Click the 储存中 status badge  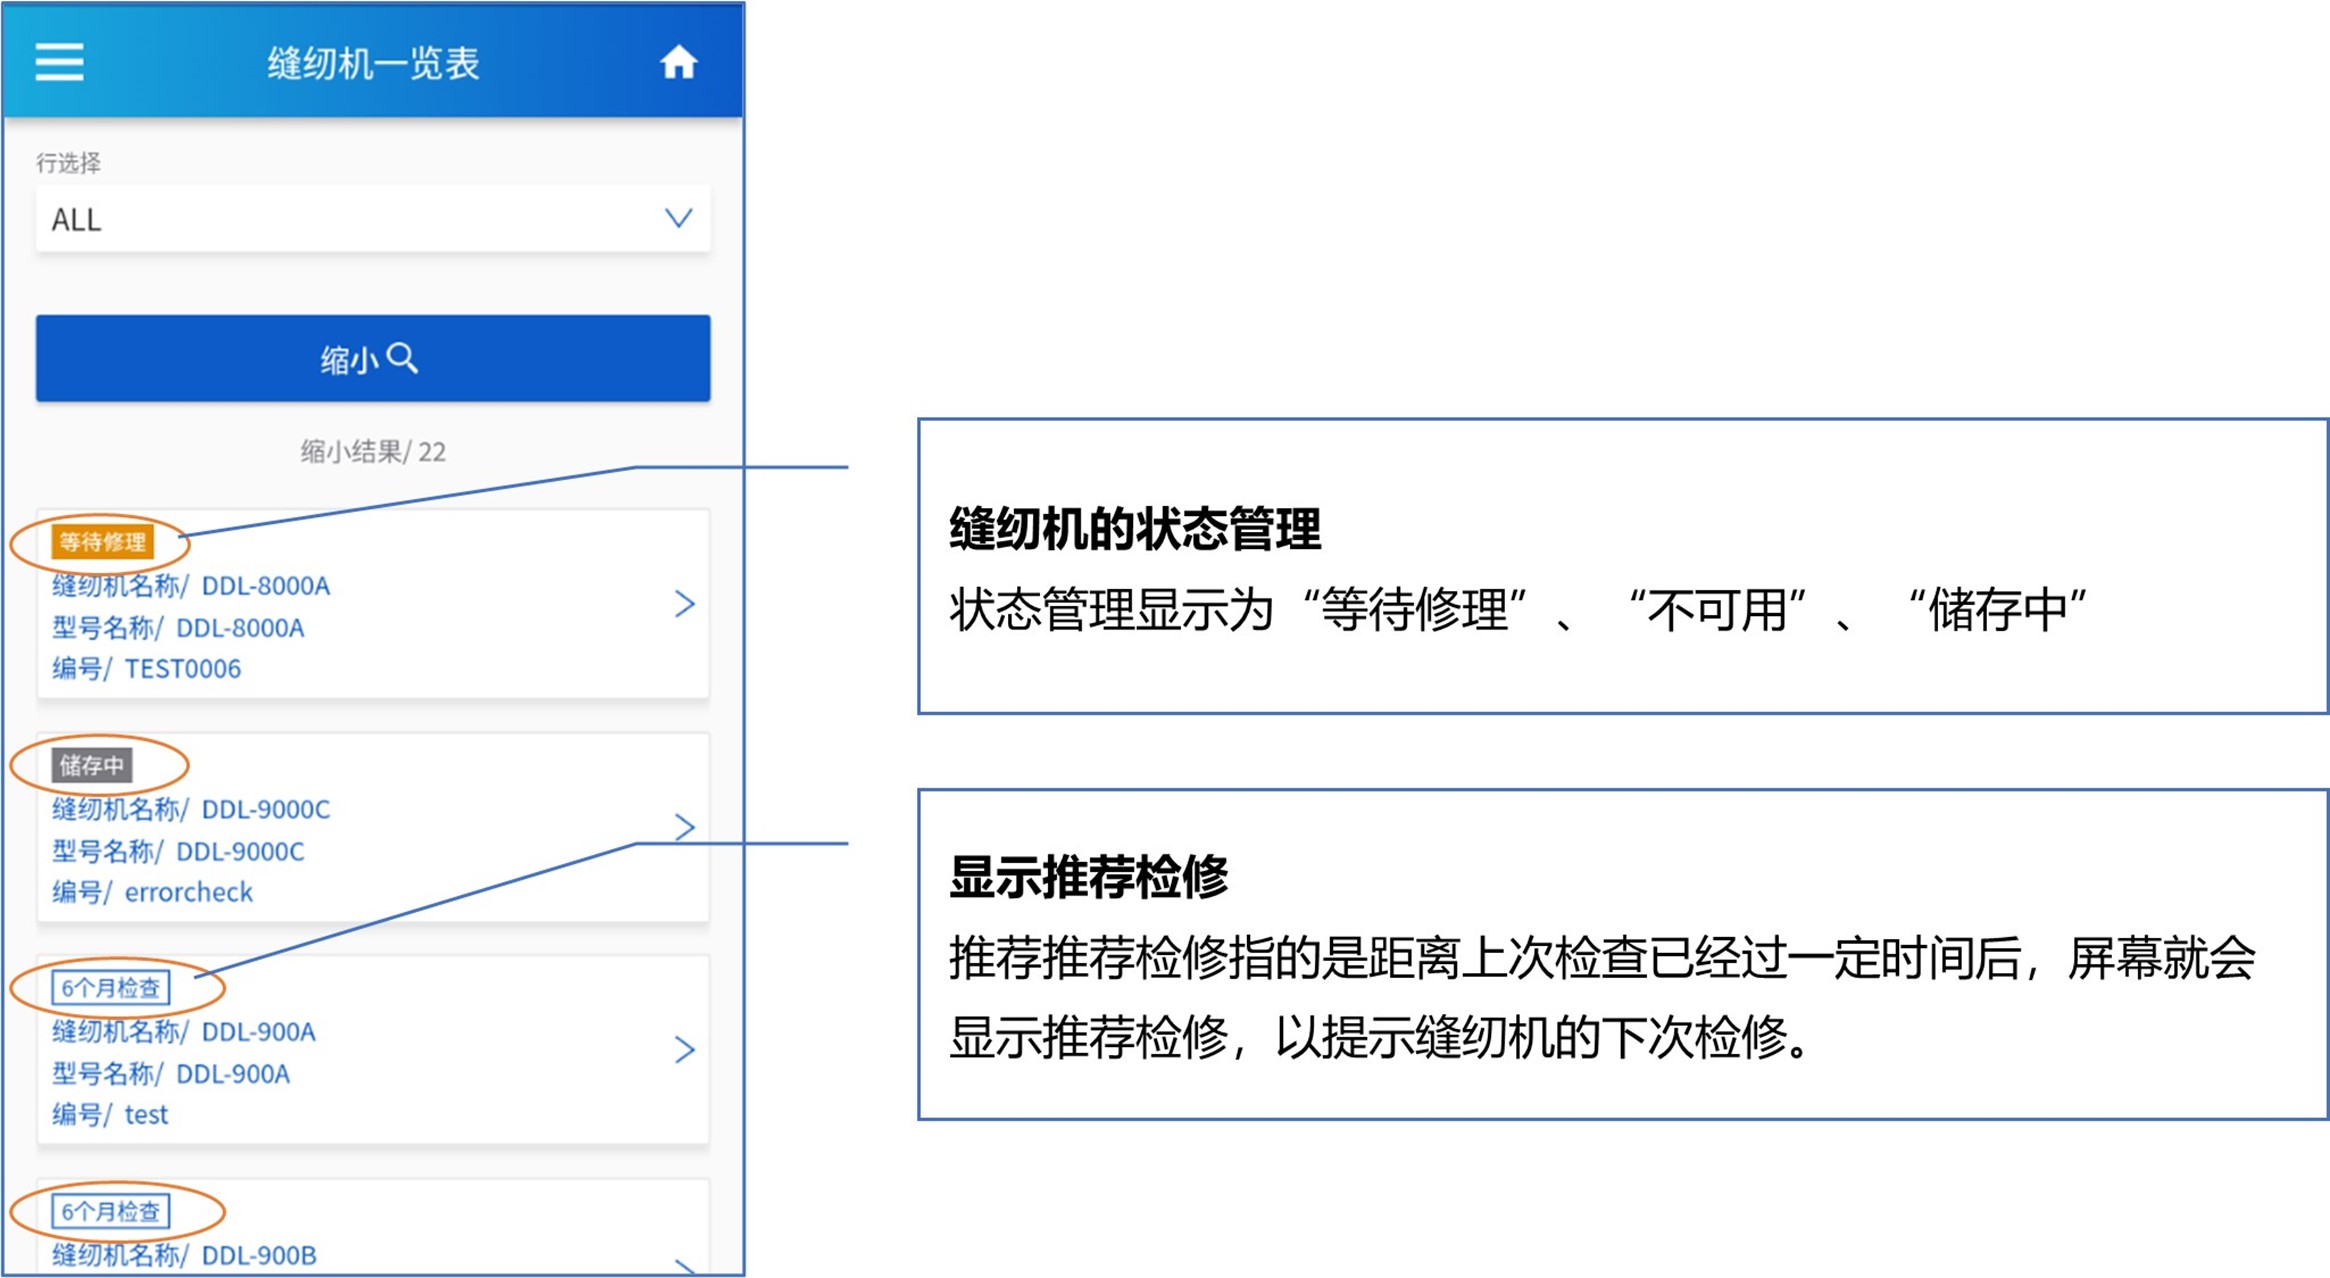coord(92,765)
